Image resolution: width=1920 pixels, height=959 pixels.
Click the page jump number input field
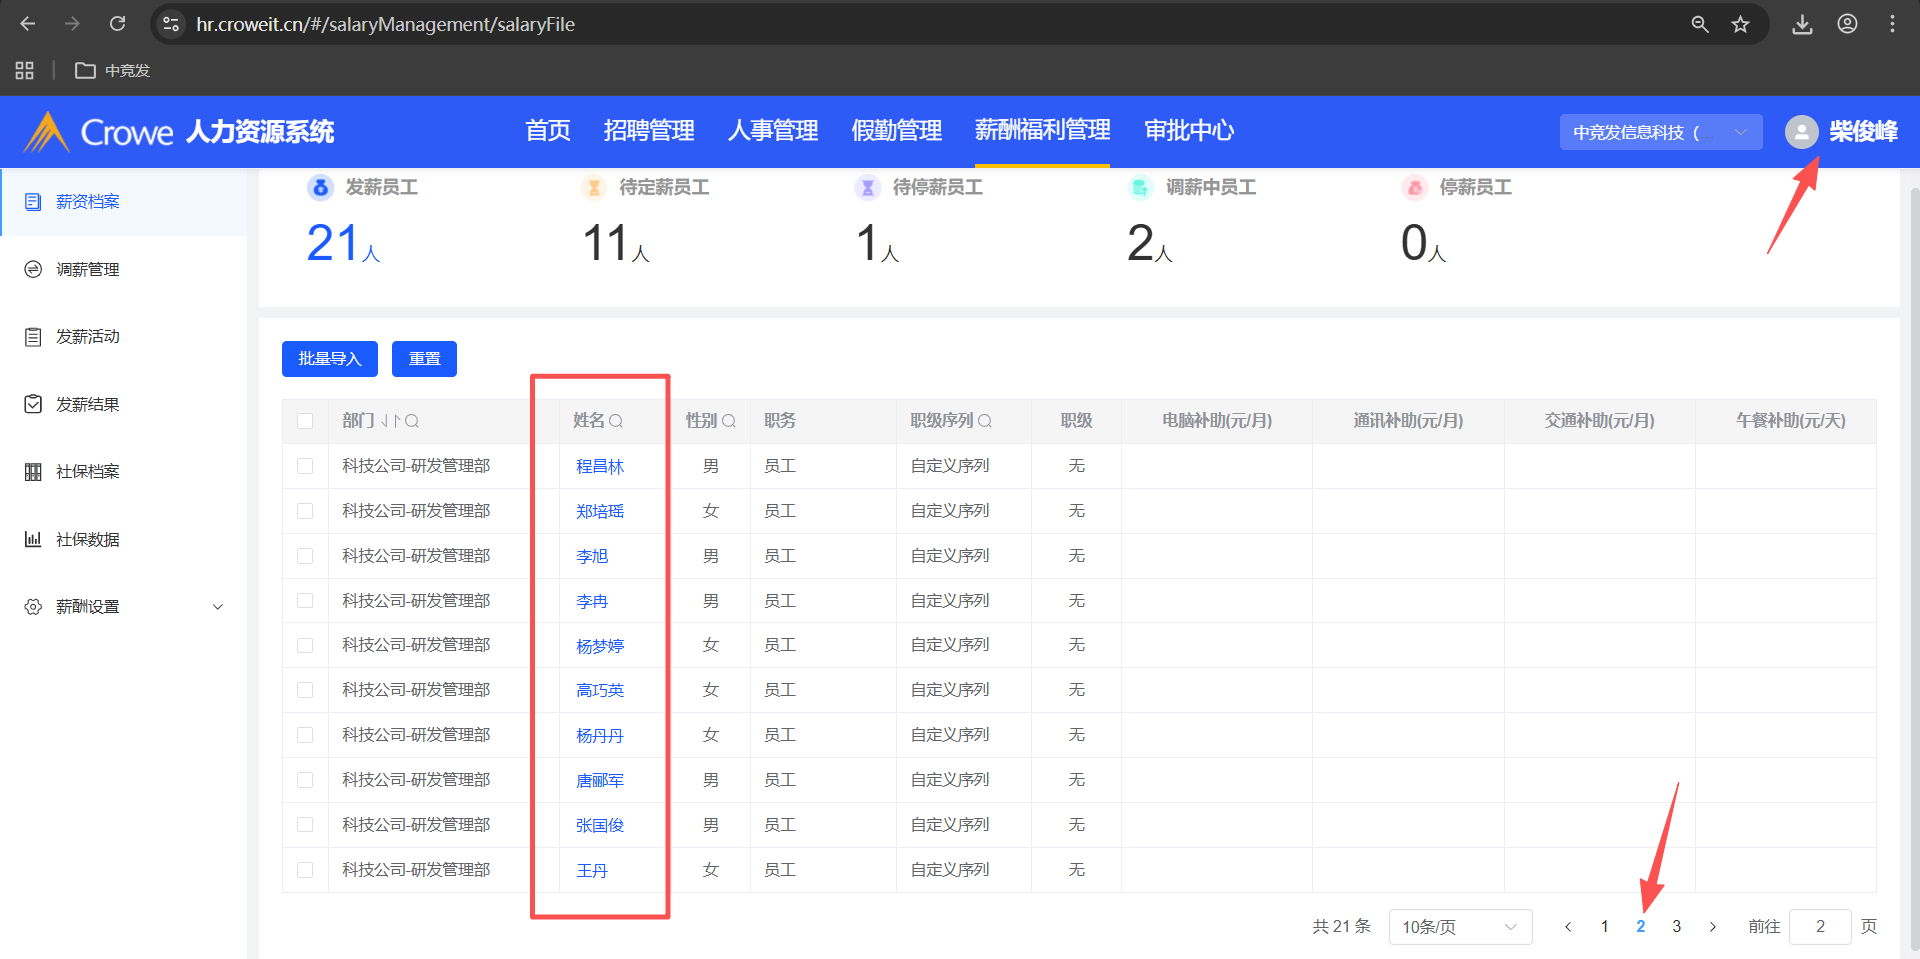pyautogui.click(x=1819, y=927)
